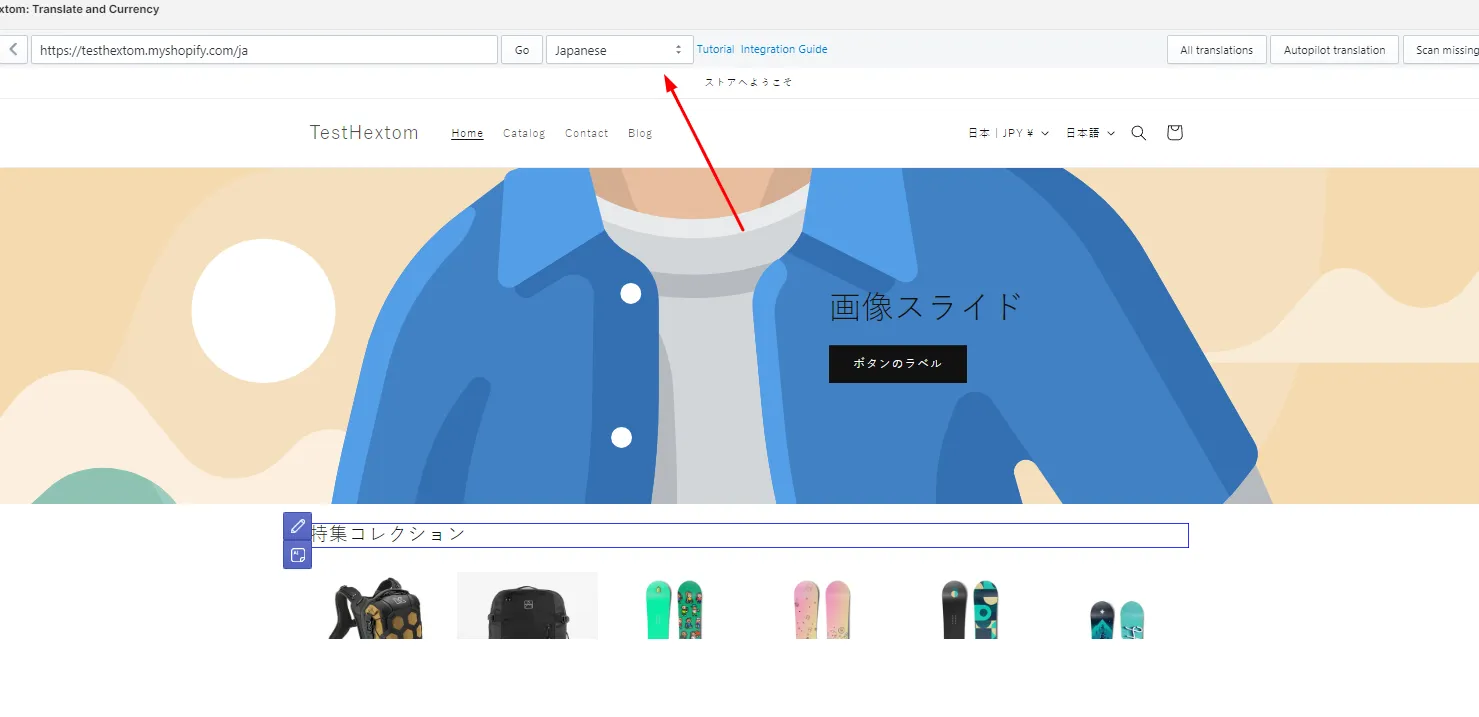Open the shopping cart icon
The height and width of the screenshot is (717, 1479).
(x=1174, y=133)
